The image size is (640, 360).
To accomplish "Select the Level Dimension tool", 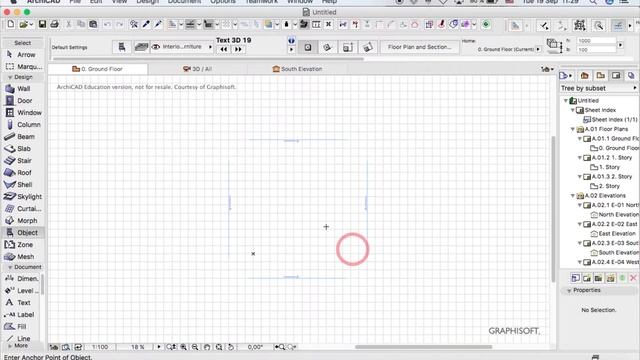I will tap(22, 291).
